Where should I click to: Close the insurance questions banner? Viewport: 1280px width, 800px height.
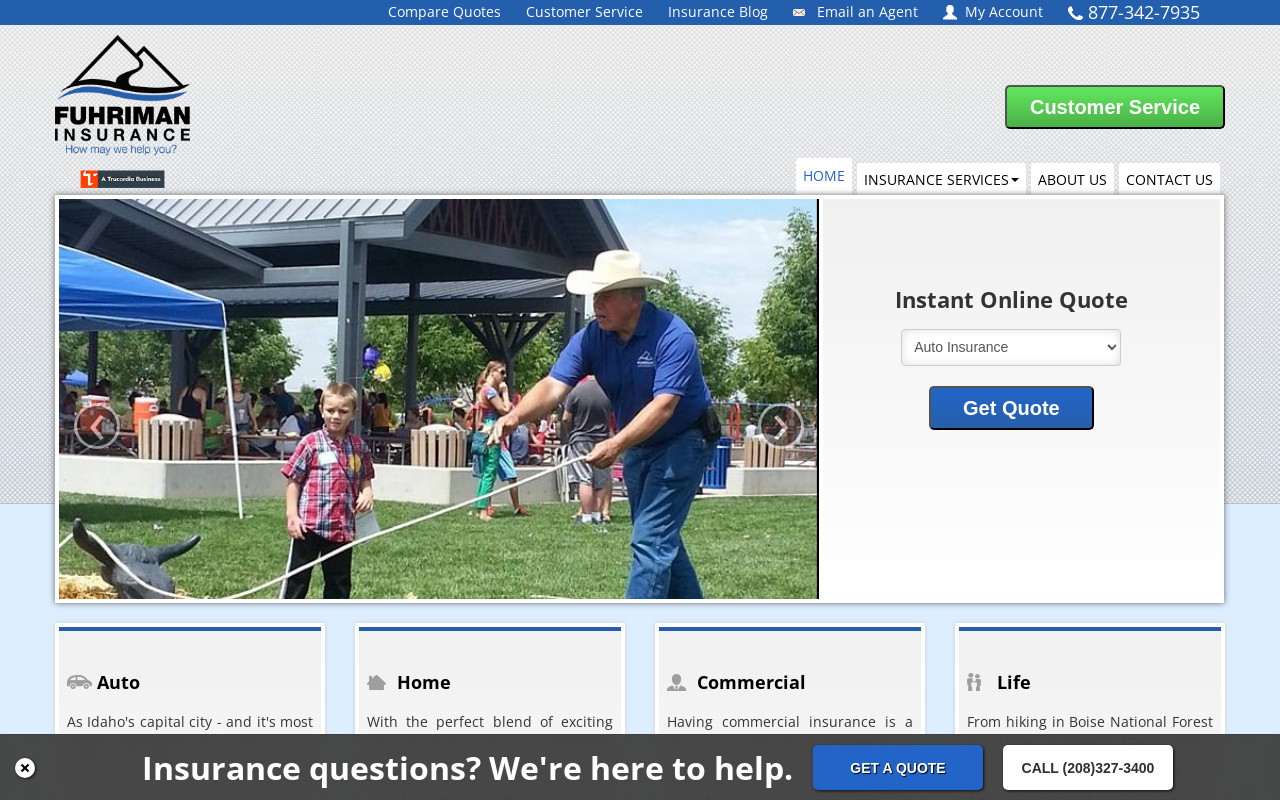(25, 768)
